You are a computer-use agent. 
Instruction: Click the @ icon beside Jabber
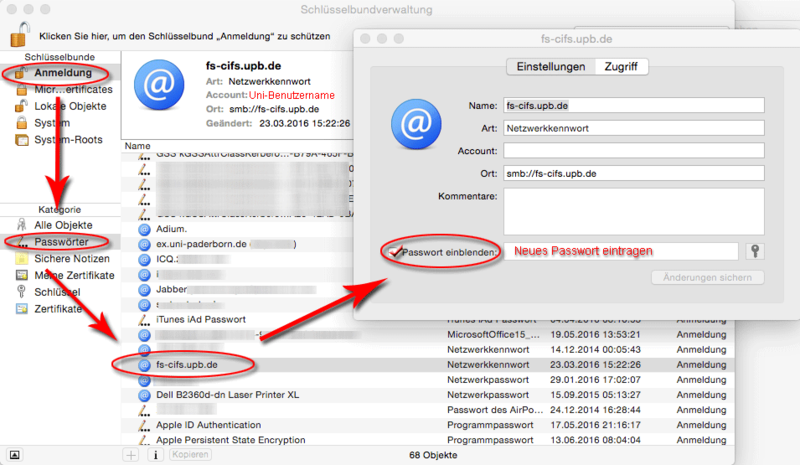tap(144, 289)
